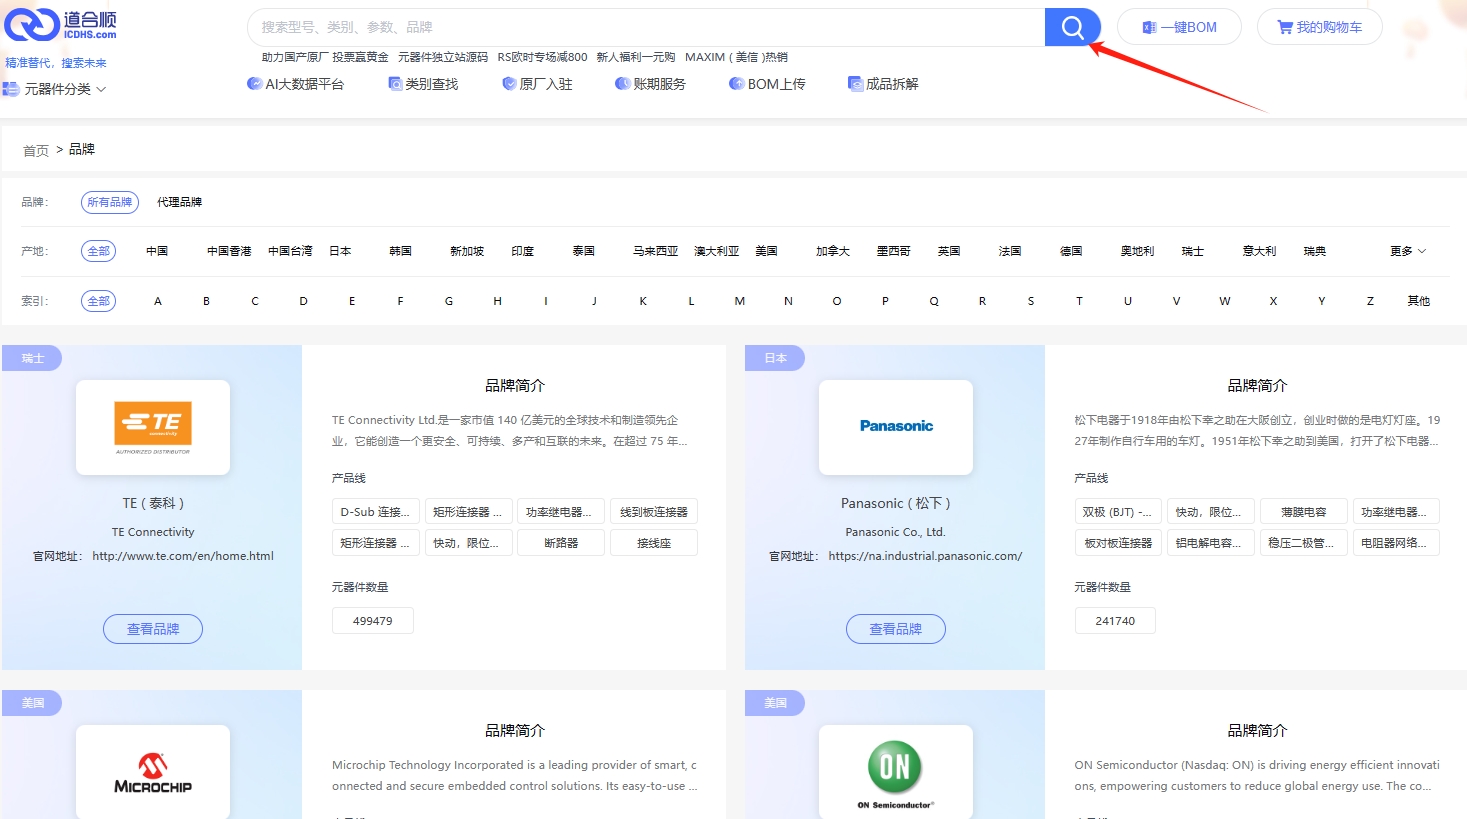Filter origin by 日本

pyautogui.click(x=340, y=251)
